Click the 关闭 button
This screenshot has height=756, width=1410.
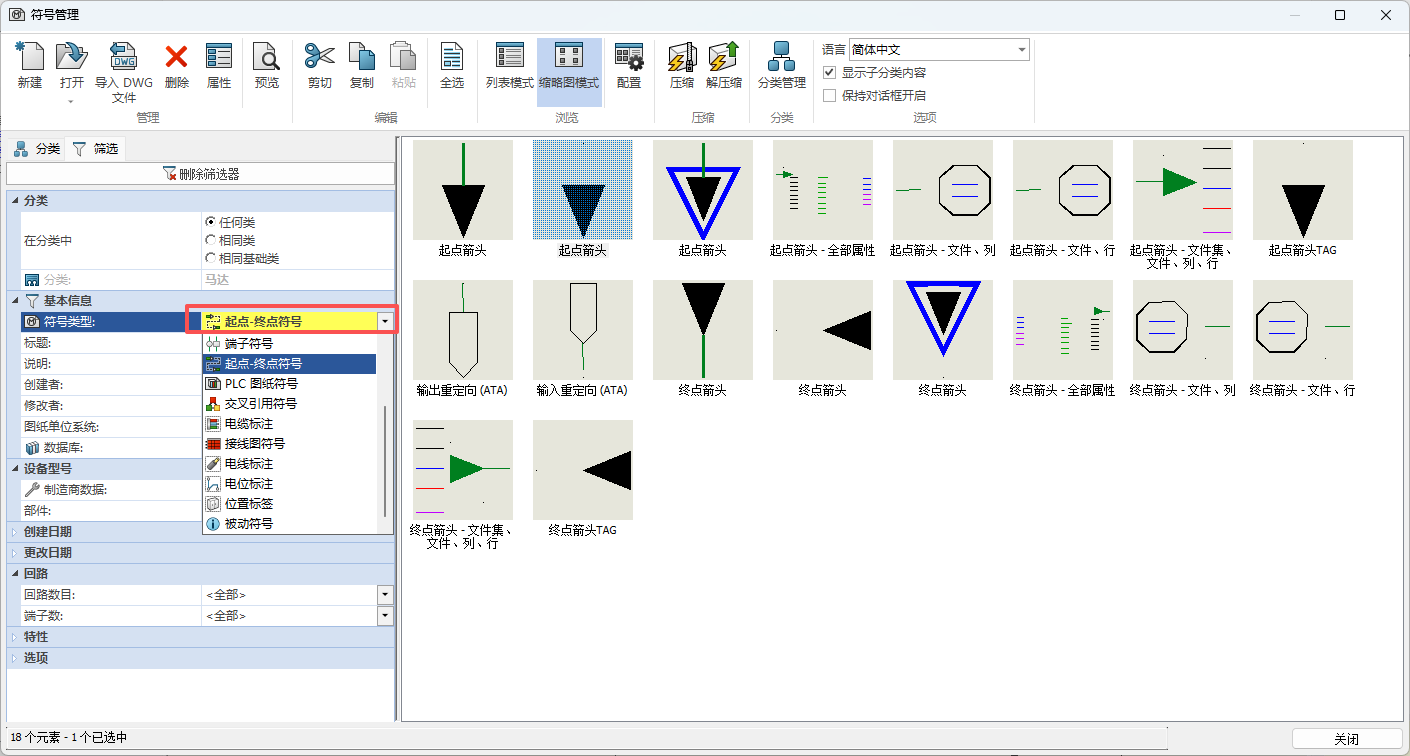pyautogui.click(x=1346, y=739)
